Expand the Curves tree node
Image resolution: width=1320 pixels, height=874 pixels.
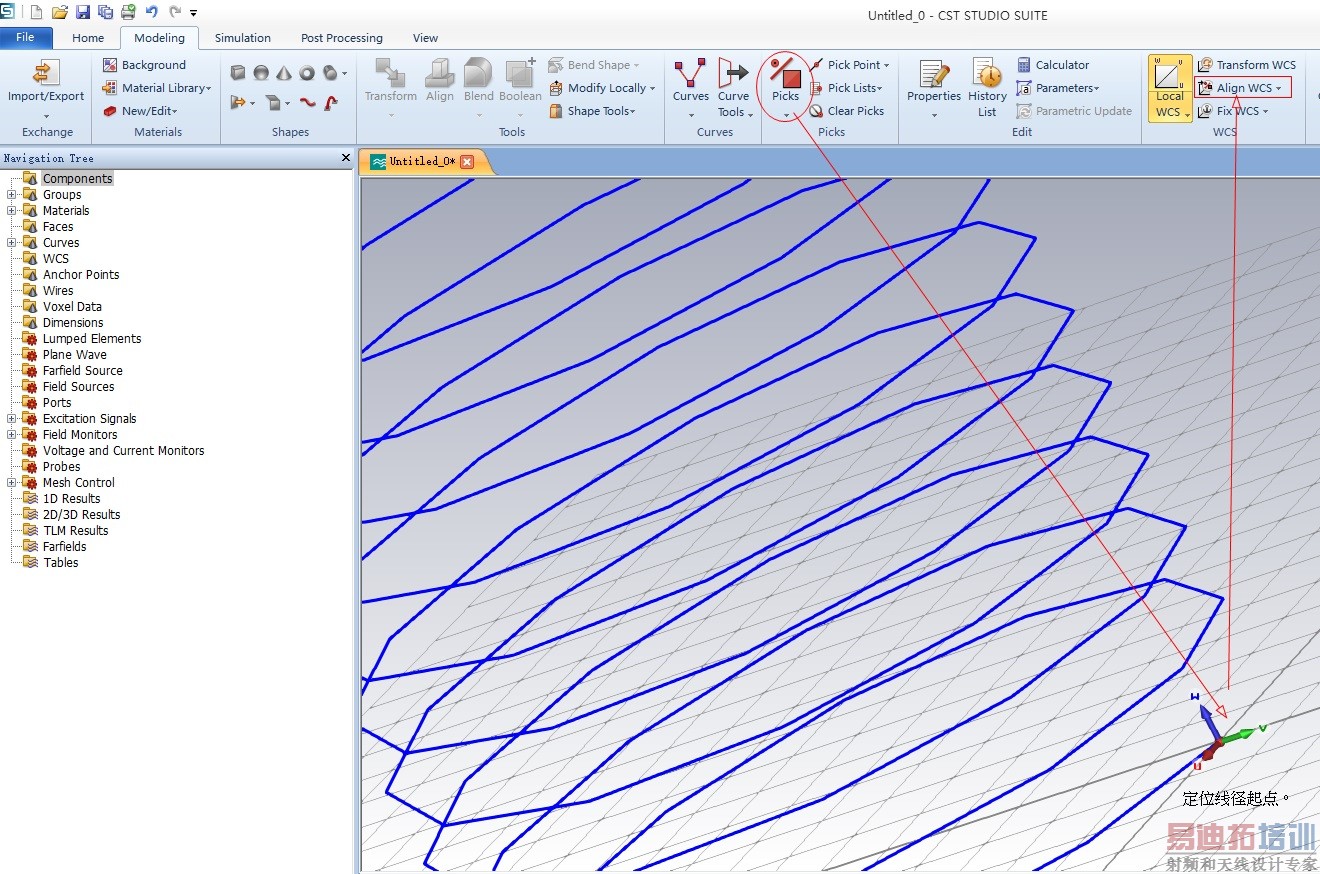[11, 243]
